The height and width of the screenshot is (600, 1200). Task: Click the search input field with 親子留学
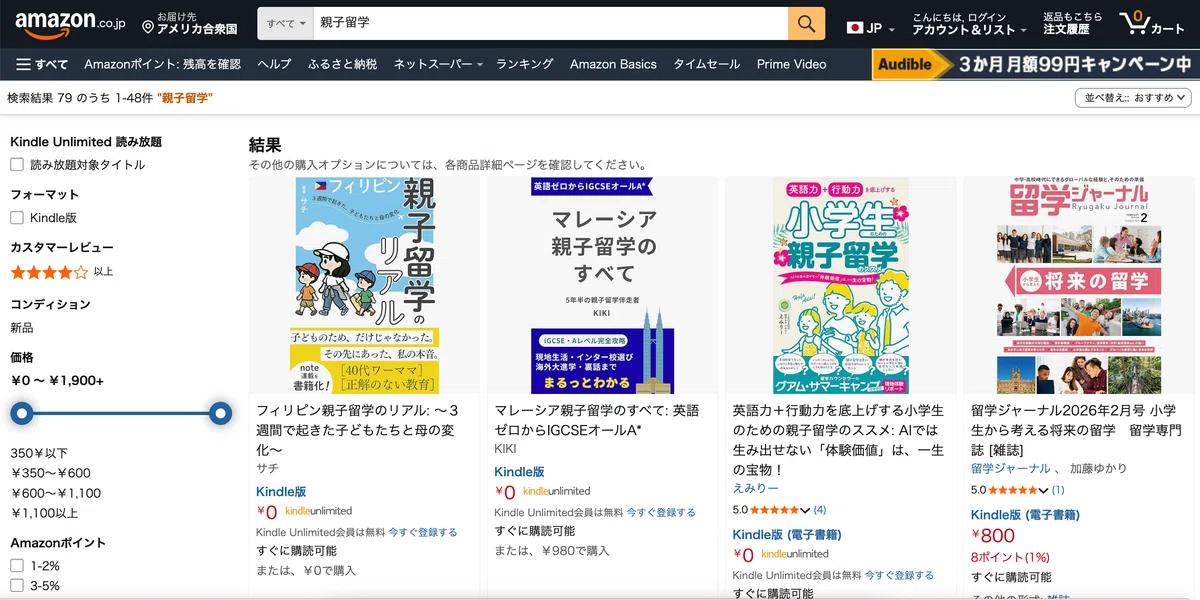tap(550, 23)
